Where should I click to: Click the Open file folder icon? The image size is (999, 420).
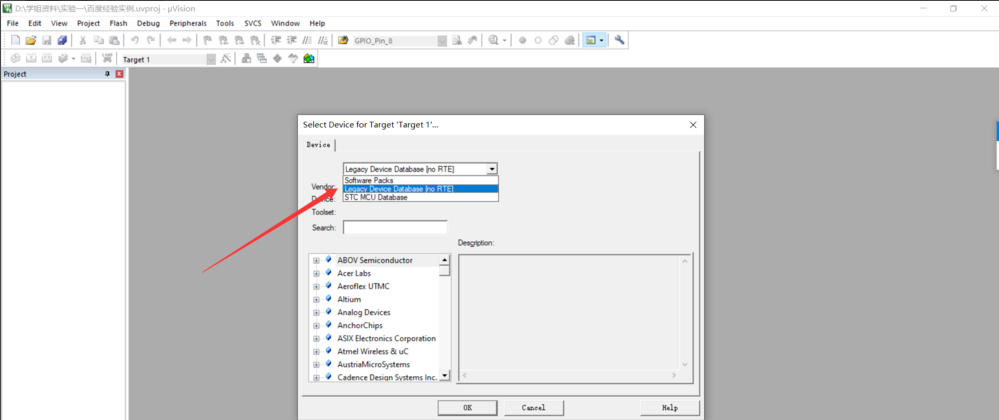tap(31, 40)
